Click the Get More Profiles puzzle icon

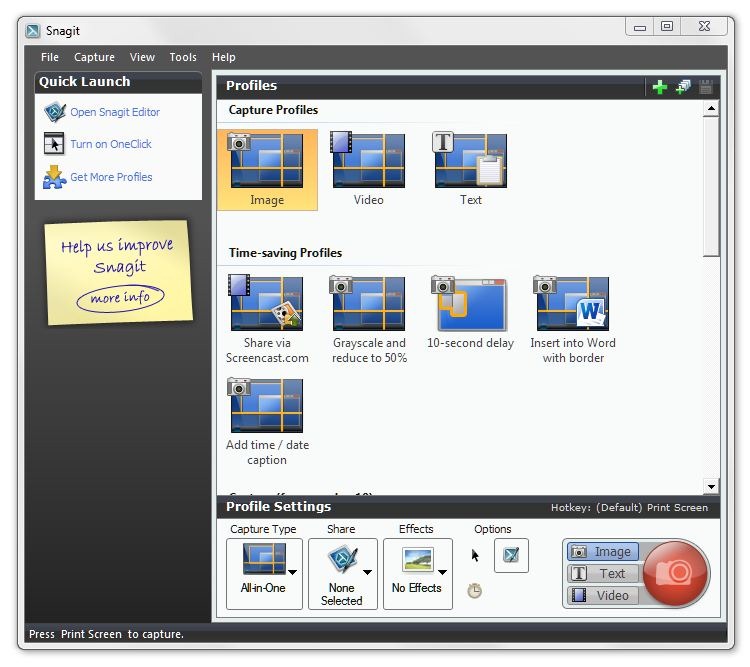click(x=55, y=177)
